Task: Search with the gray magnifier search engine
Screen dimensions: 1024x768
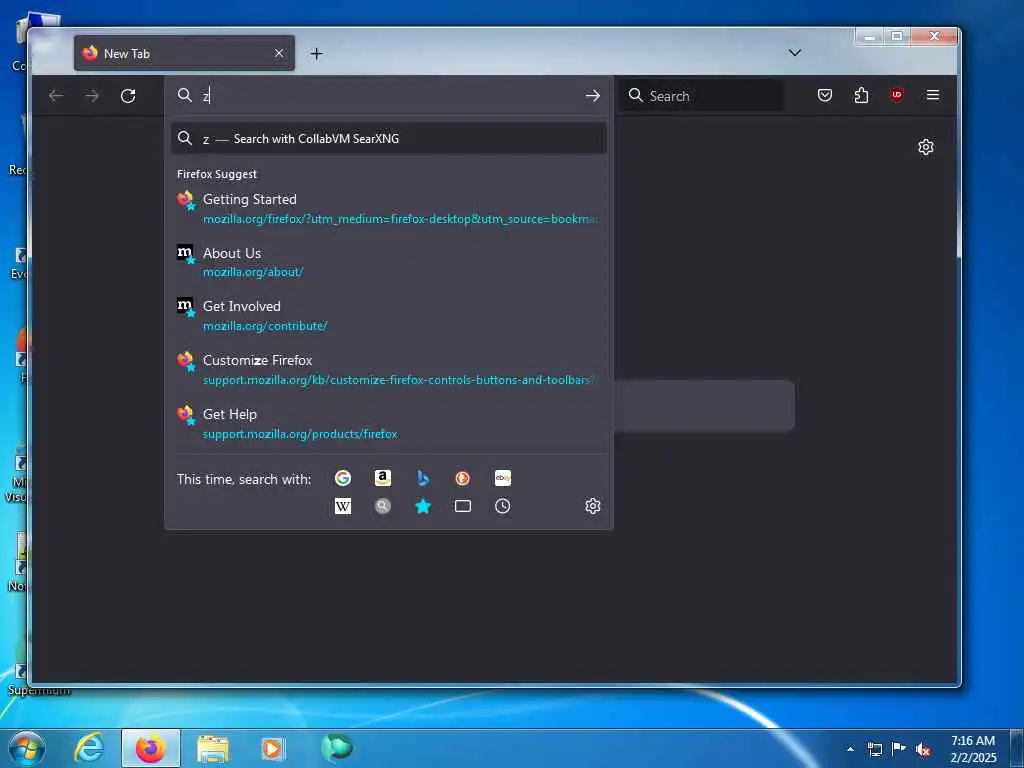Action: point(383,506)
